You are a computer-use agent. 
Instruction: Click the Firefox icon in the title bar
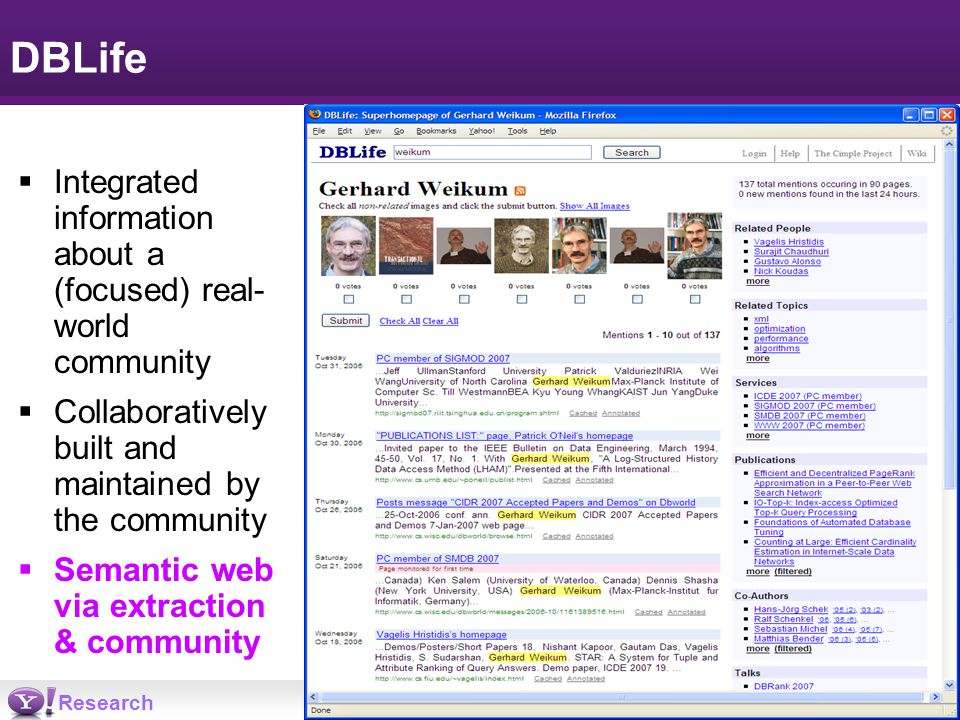point(315,114)
